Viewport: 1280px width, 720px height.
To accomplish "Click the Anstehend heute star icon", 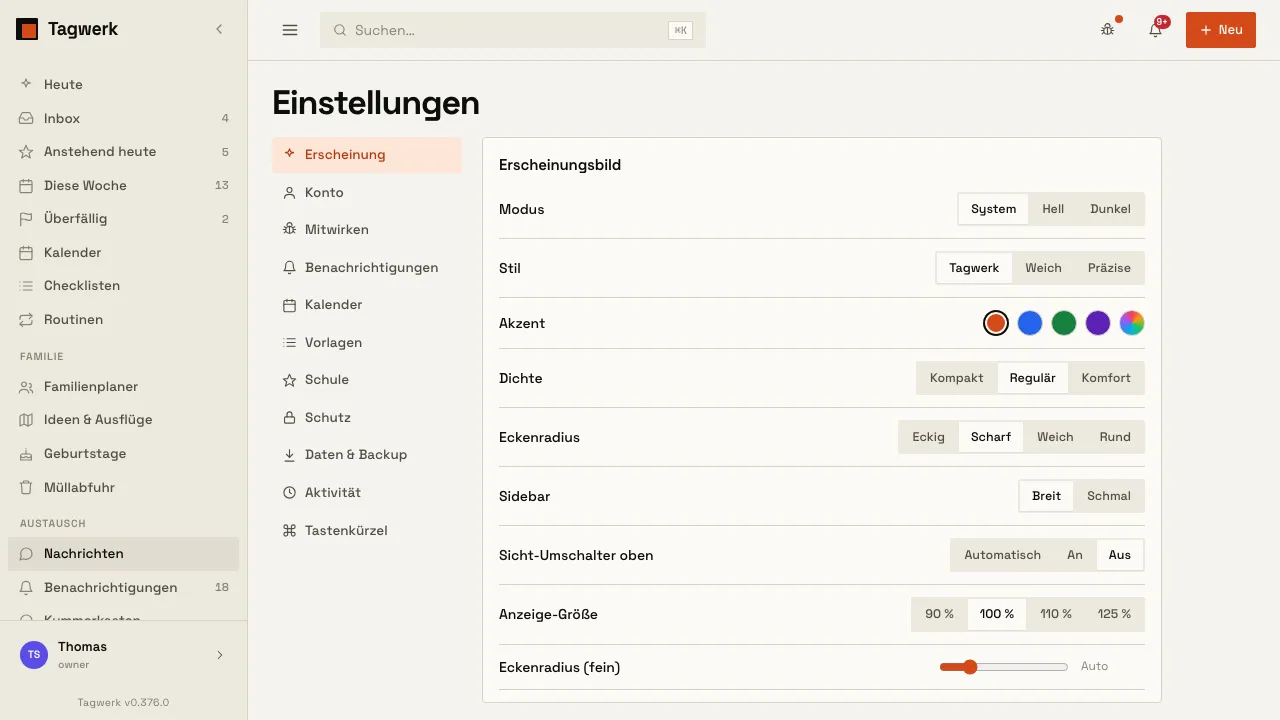I will tap(26, 152).
